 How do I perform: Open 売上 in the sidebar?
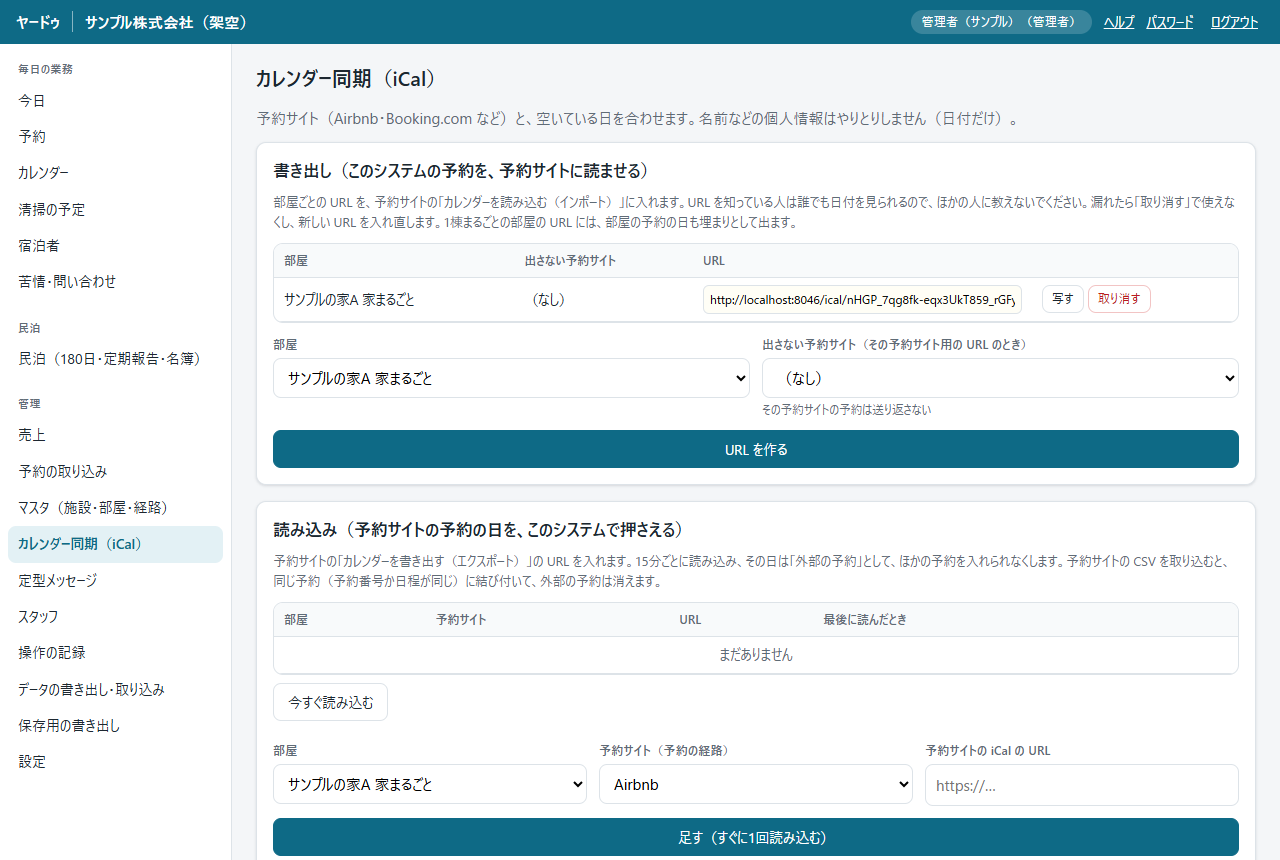(x=115, y=435)
